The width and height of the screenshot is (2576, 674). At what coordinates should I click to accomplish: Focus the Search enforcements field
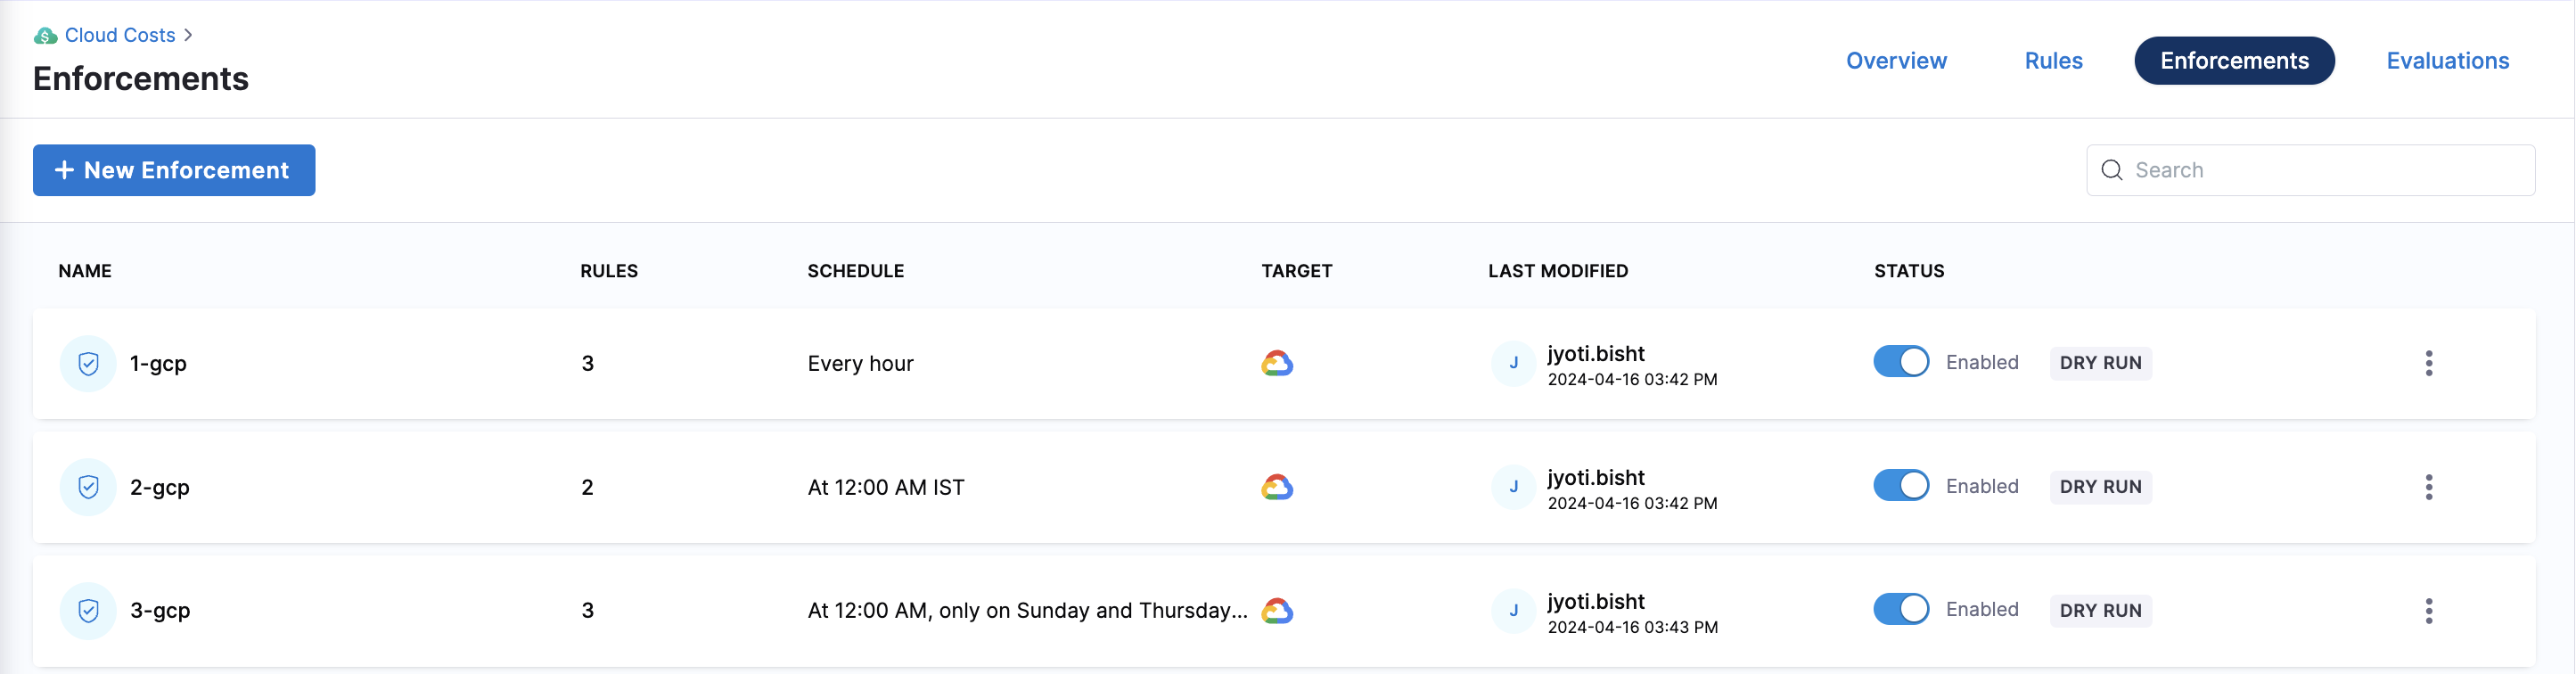2320,170
